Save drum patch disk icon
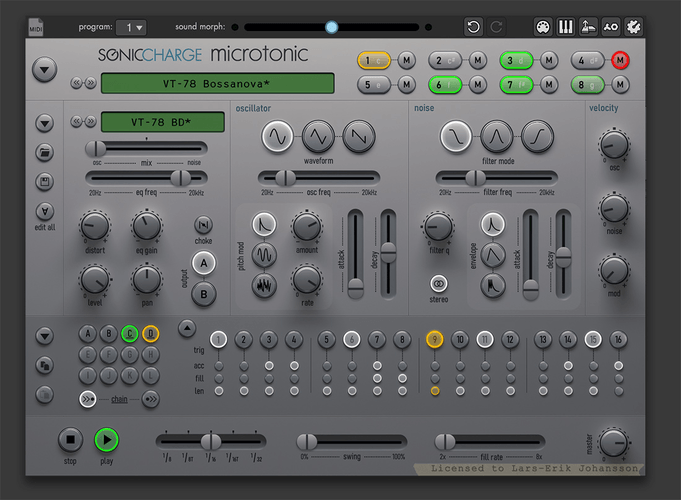Image resolution: width=681 pixels, height=500 pixels. click(x=44, y=182)
